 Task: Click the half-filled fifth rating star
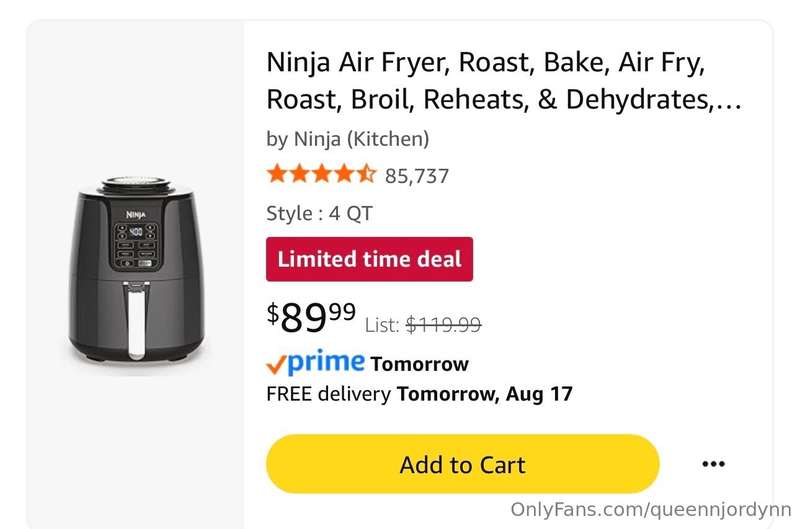[366, 174]
